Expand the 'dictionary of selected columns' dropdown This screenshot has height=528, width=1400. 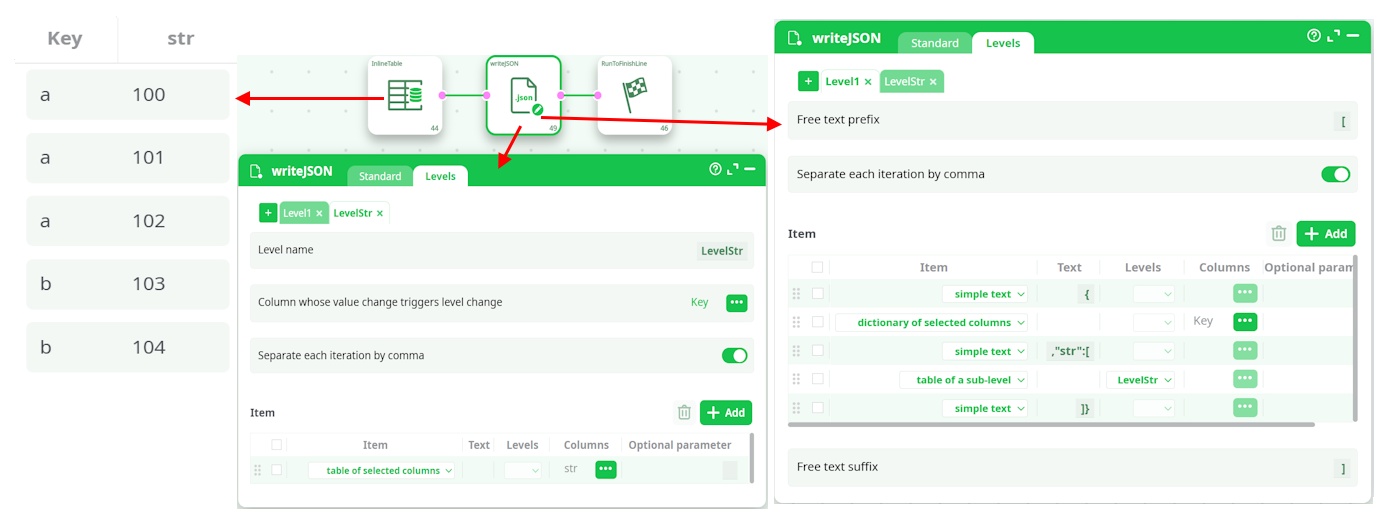click(932, 323)
